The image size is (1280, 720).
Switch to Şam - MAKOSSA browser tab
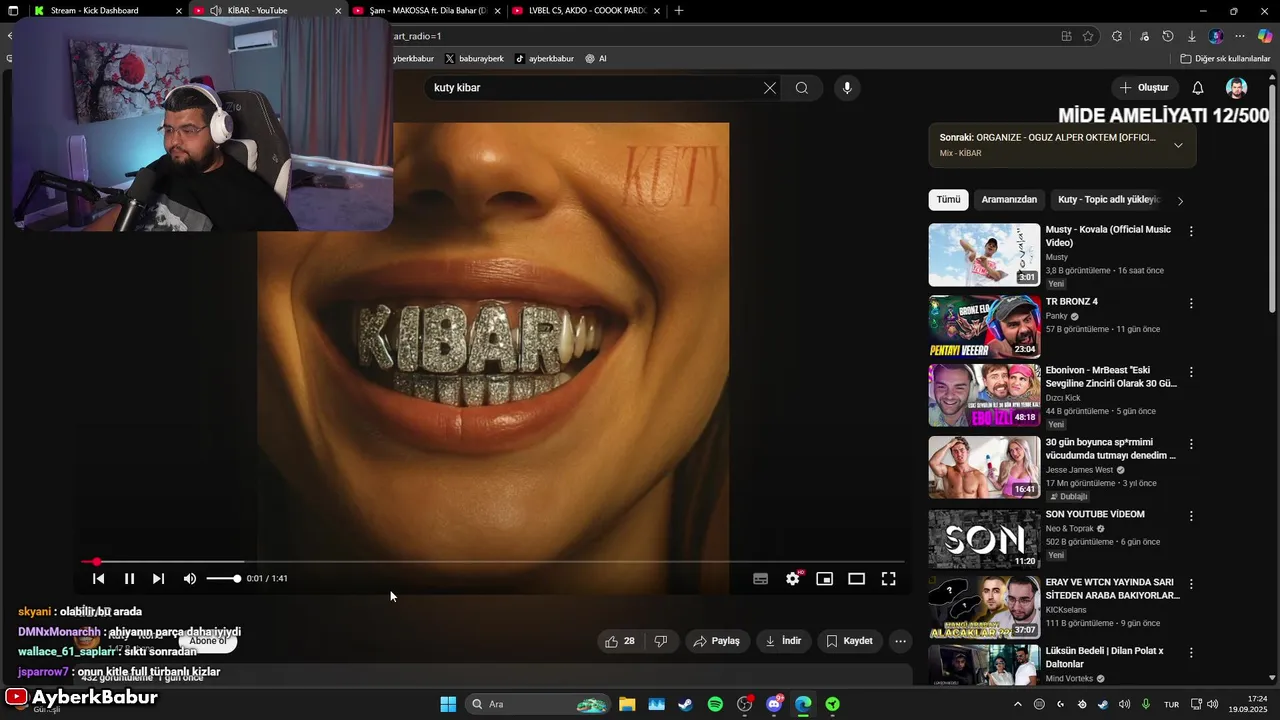(427, 10)
